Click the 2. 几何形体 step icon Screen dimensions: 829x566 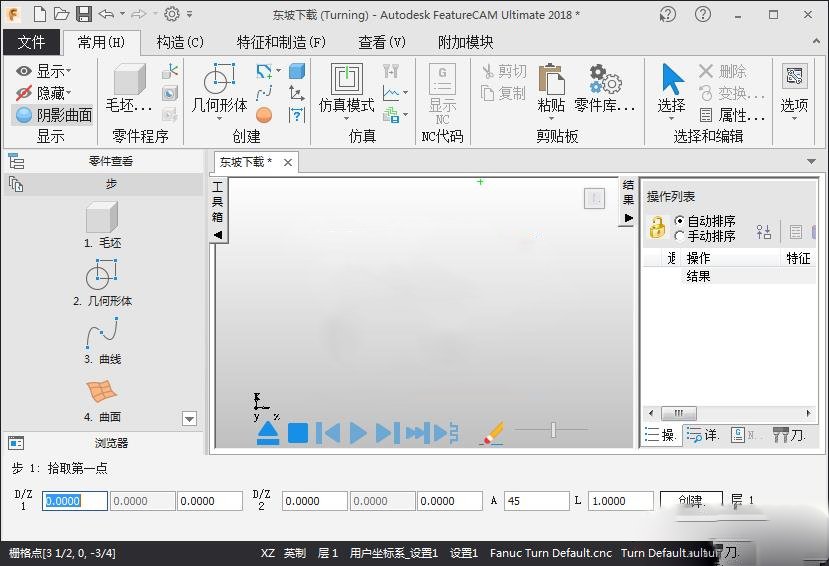[x=102, y=275]
